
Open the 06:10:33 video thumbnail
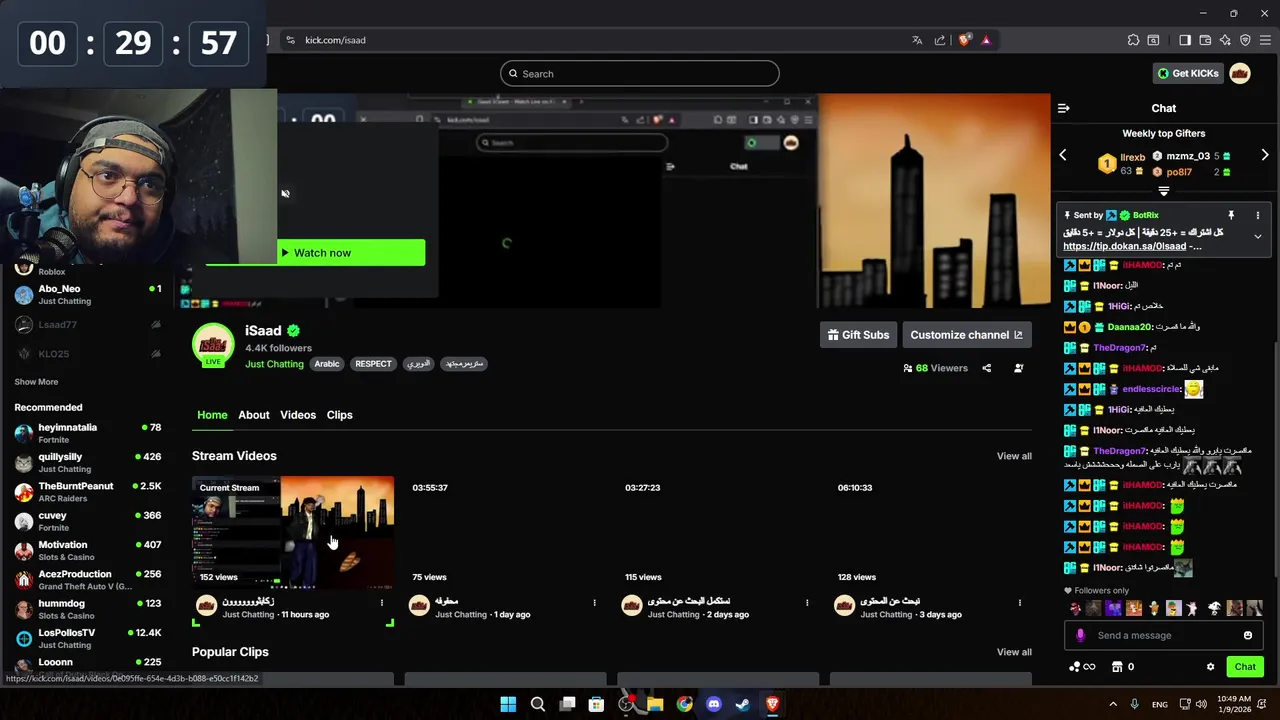[x=931, y=532]
